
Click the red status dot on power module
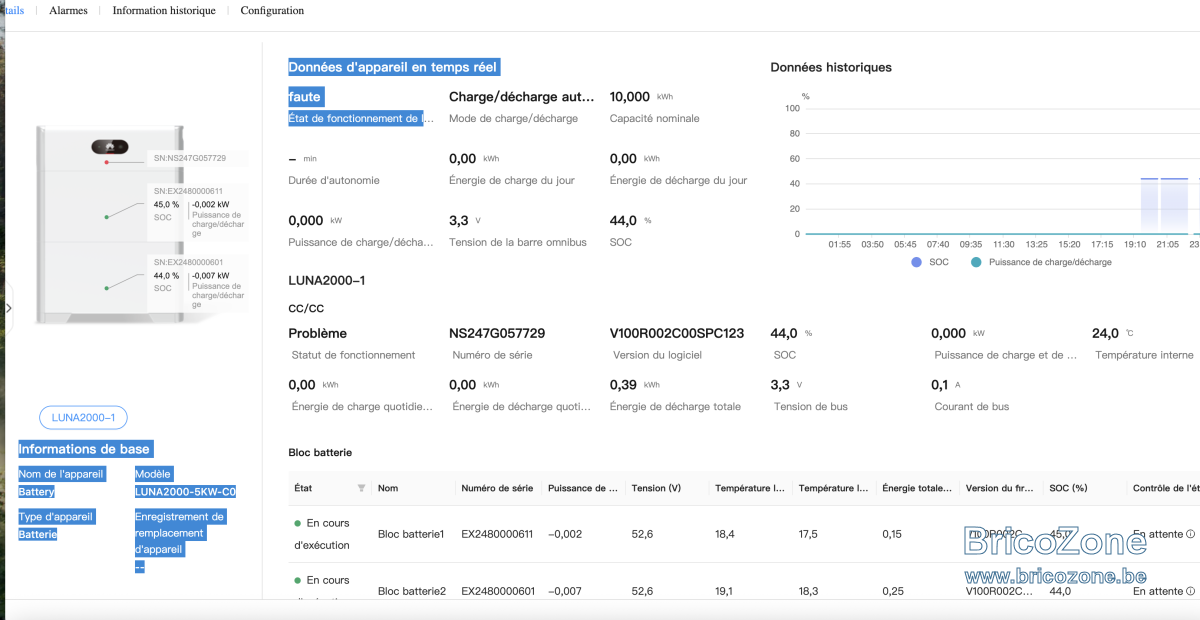(106, 161)
